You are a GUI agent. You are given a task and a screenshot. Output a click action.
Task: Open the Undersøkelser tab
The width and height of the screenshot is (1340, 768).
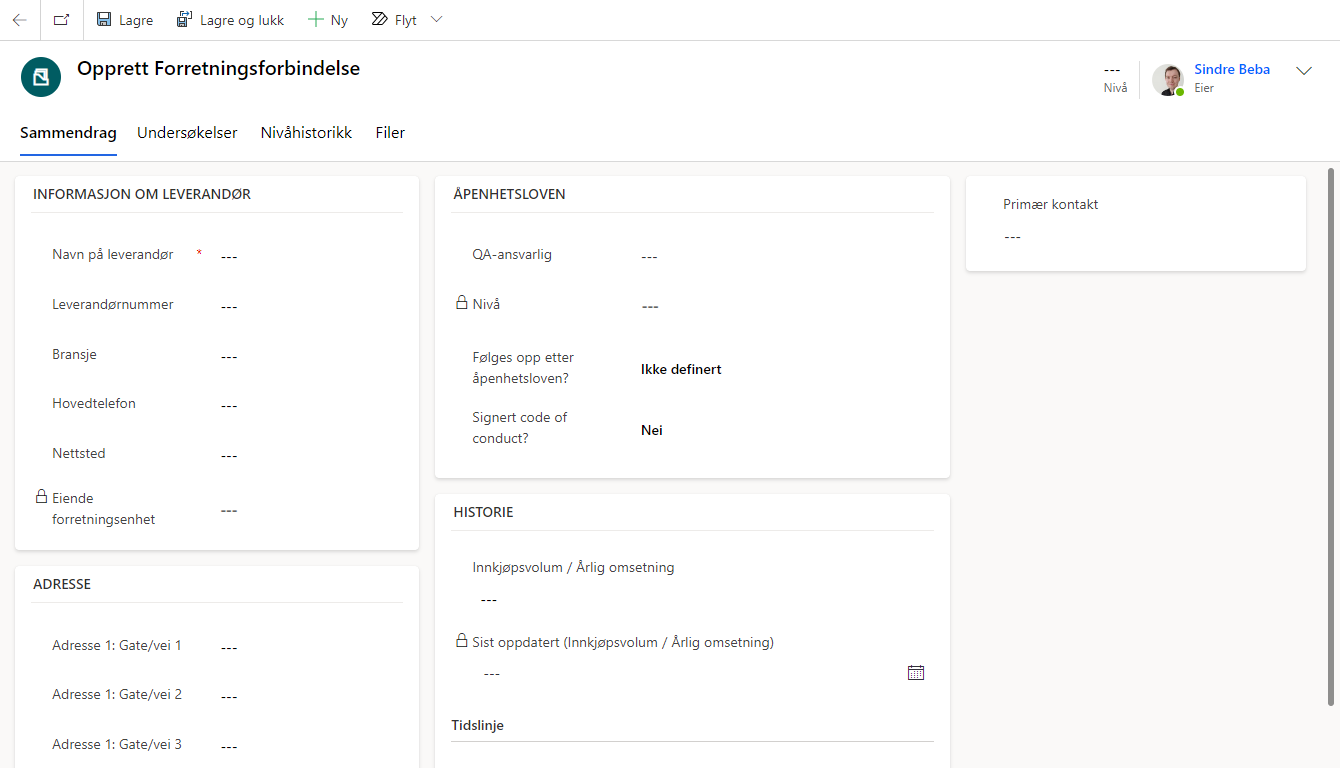coord(187,133)
